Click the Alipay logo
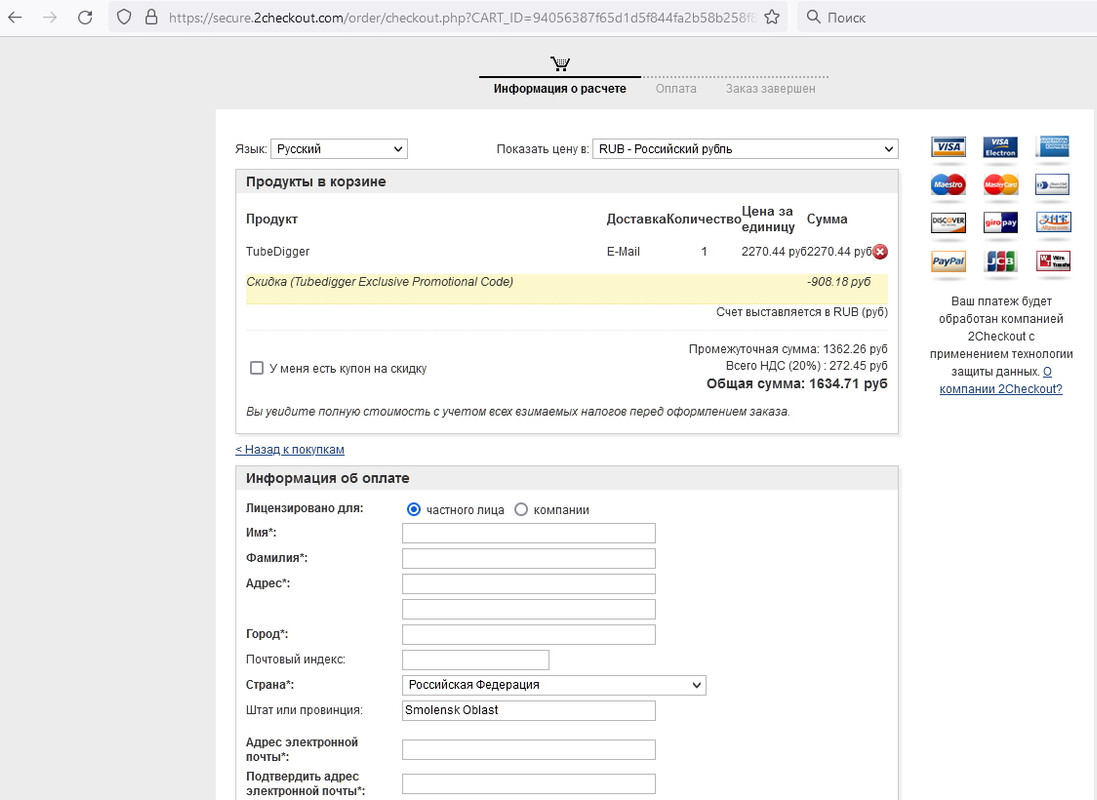This screenshot has width=1097, height=800. [x=1053, y=223]
